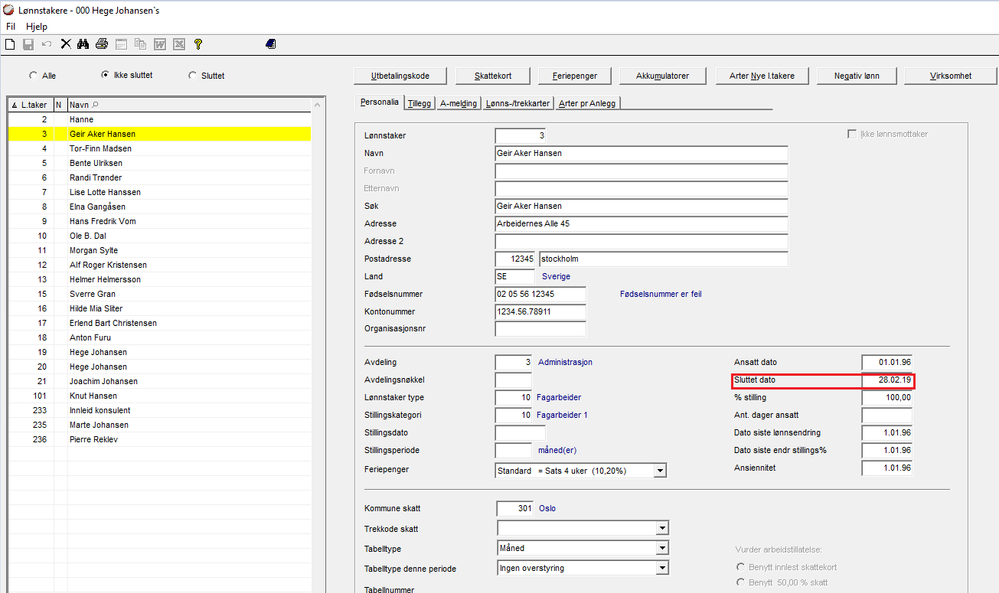999x593 pixels.
Task: Open the Tabelltype dropdown
Action: tap(663, 548)
